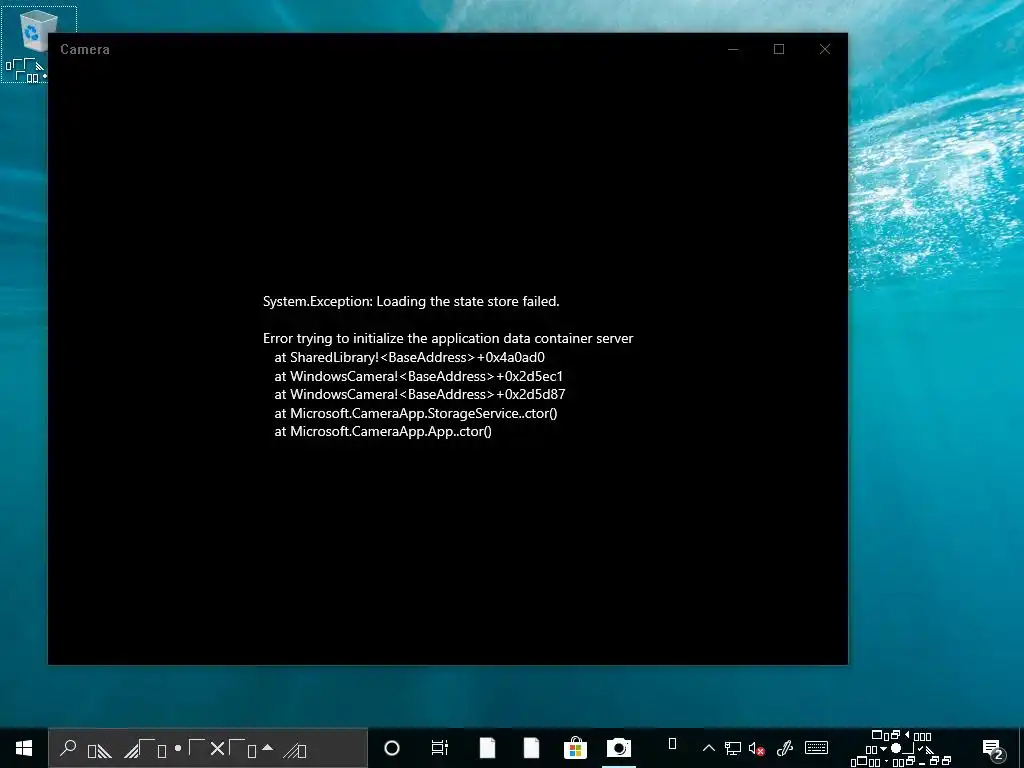This screenshot has width=1024, height=768.
Task: Maximize the Camera window
Action: pyautogui.click(x=778, y=49)
